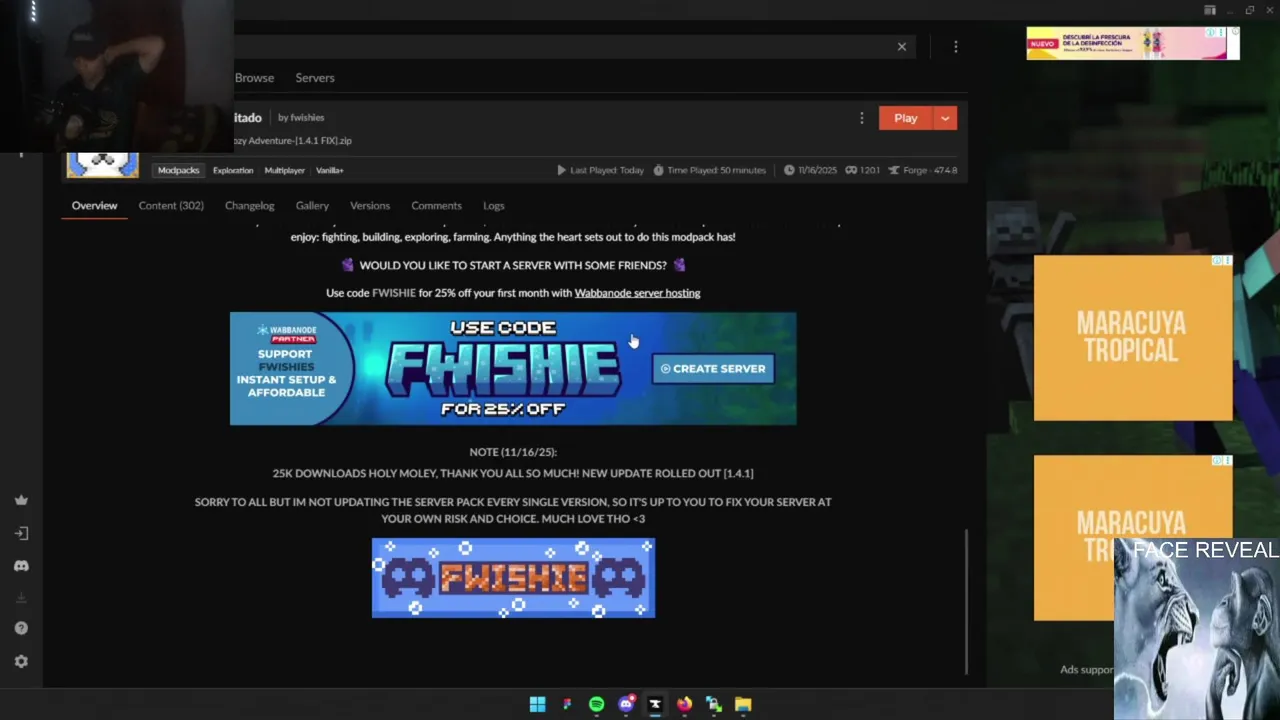This screenshot has height=720, width=1280.
Task: Go to the Browse tab
Action: click(254, 77)
